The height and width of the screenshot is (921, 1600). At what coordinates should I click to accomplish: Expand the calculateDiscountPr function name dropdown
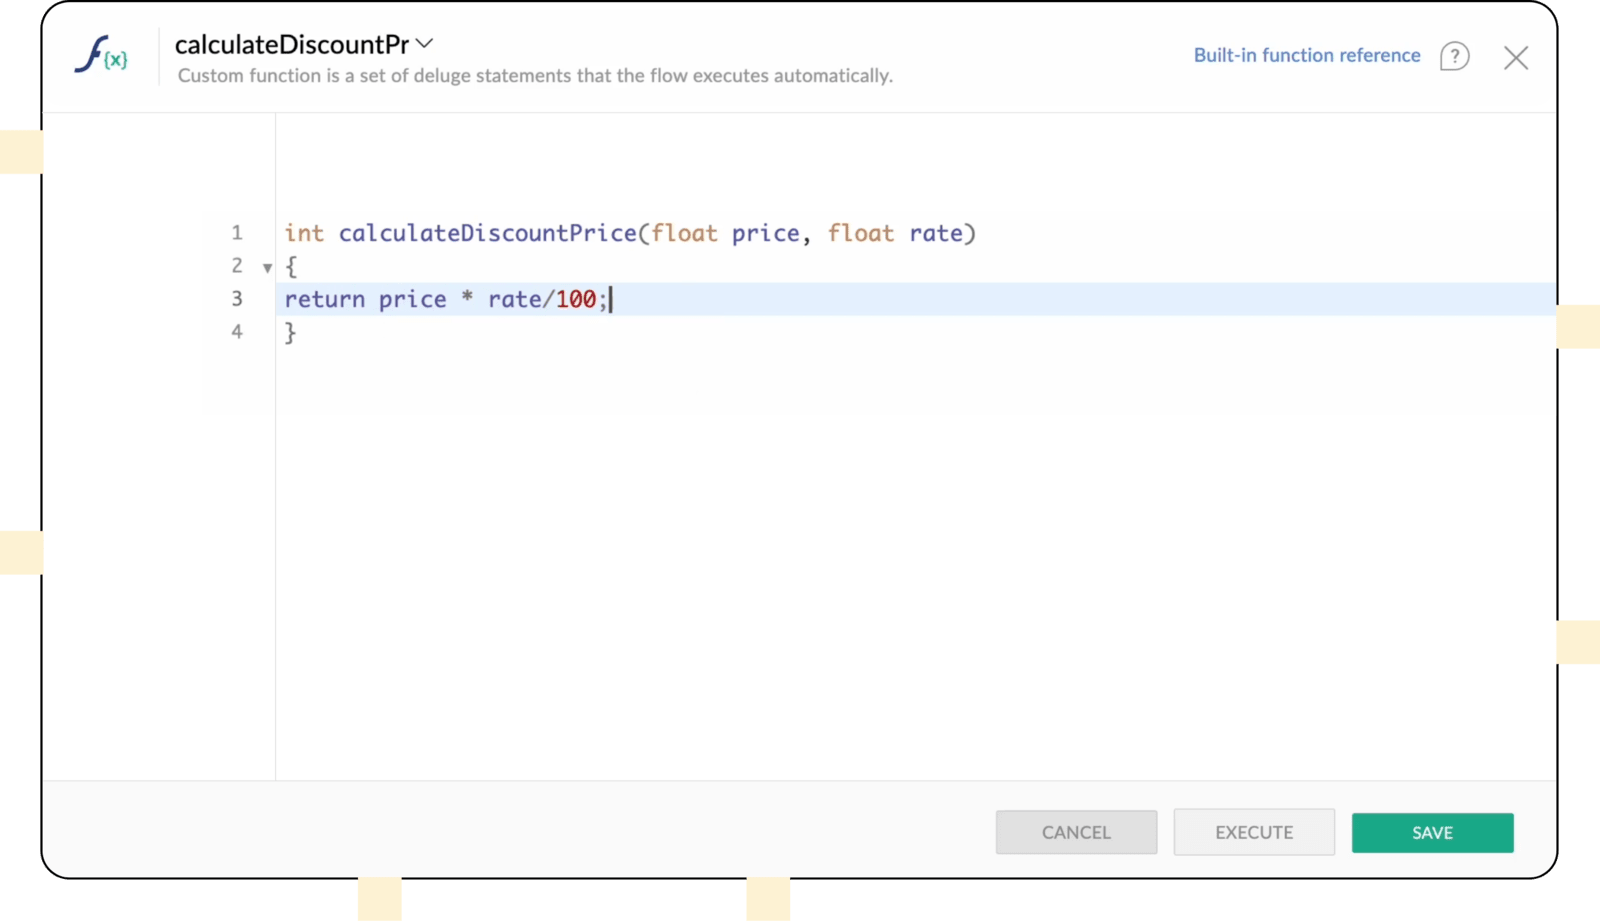[x=425, y=43]
